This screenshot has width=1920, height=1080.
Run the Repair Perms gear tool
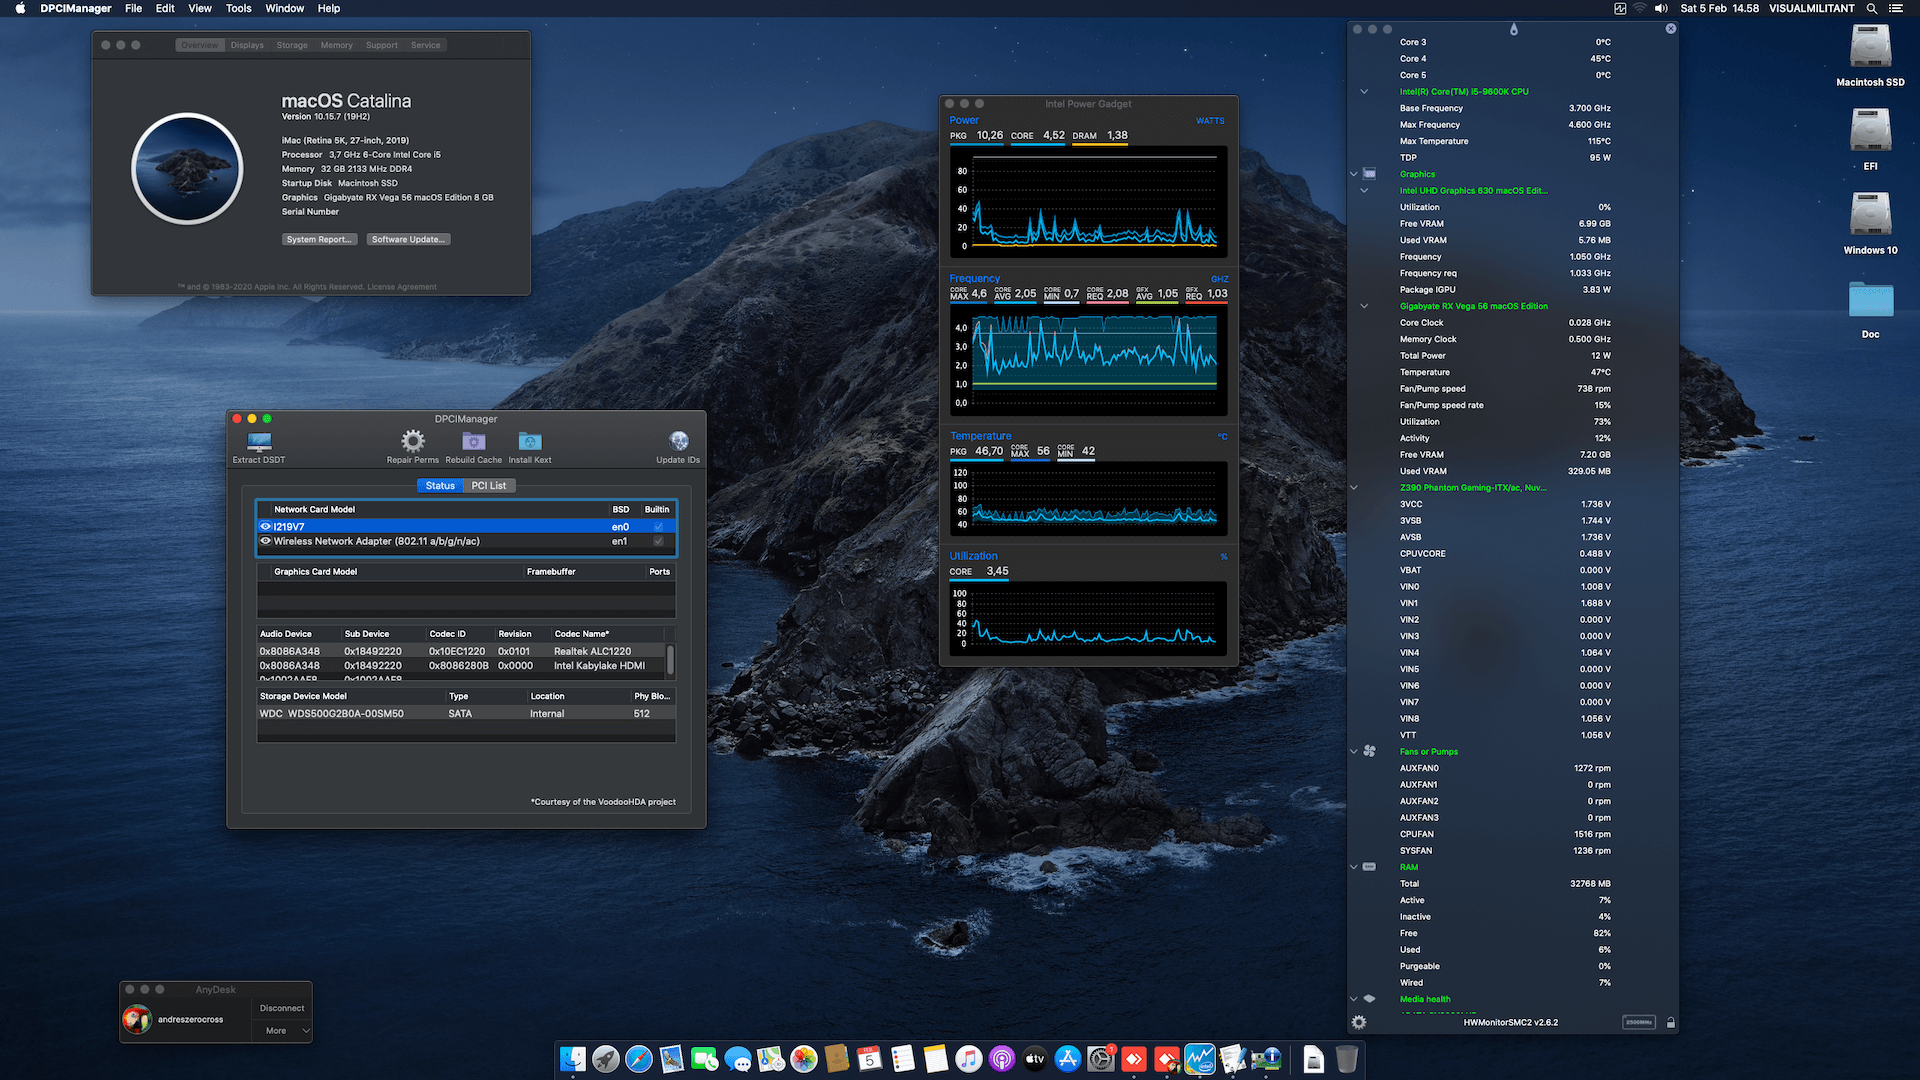point(412,441)
